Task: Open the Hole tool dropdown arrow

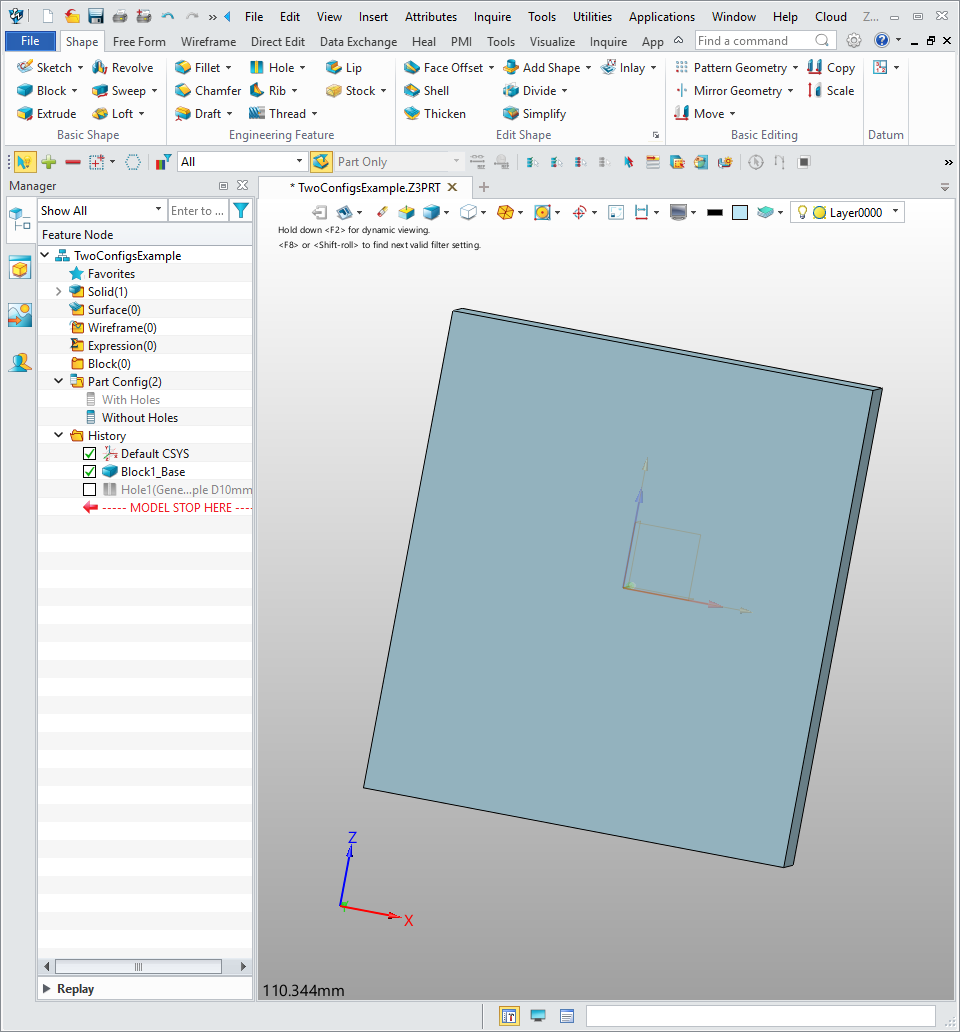Action: tap(303, 68)
